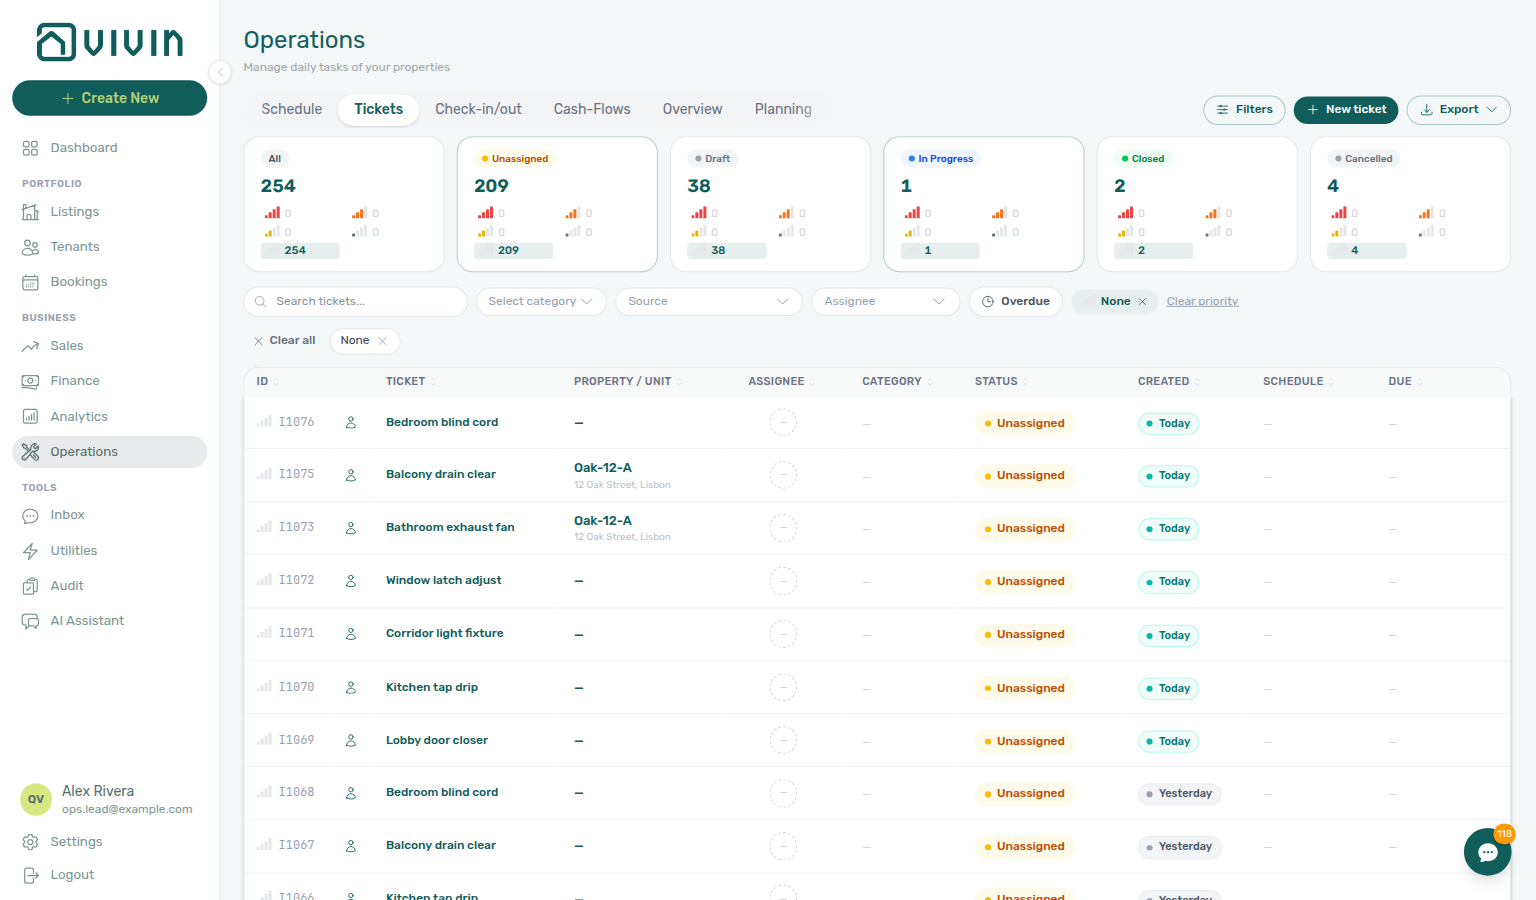Click empty assignee circle for I1072
1536x900 pixels.
[x=783, y=581]
